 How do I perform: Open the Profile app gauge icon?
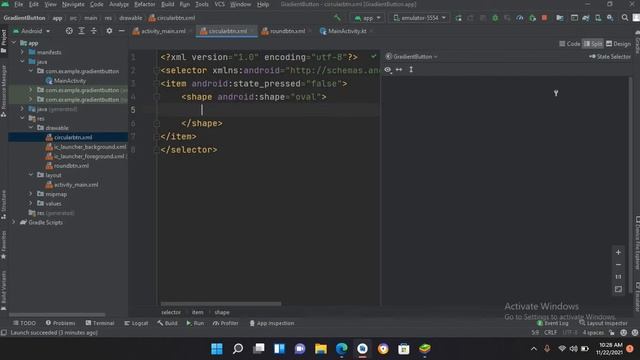coord(520,18)
